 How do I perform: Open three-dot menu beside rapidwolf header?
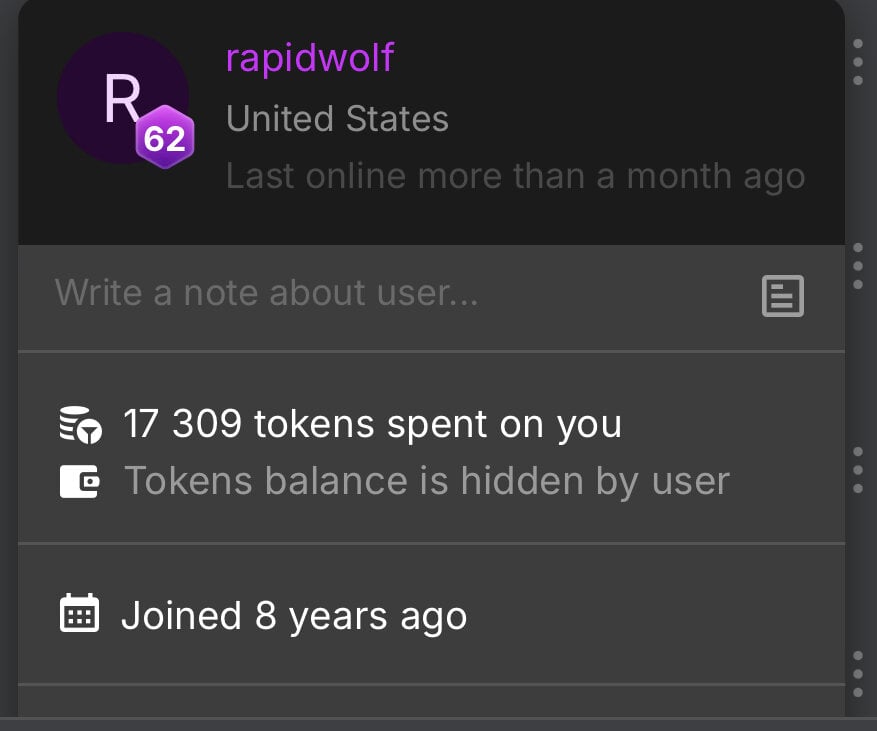858,63
